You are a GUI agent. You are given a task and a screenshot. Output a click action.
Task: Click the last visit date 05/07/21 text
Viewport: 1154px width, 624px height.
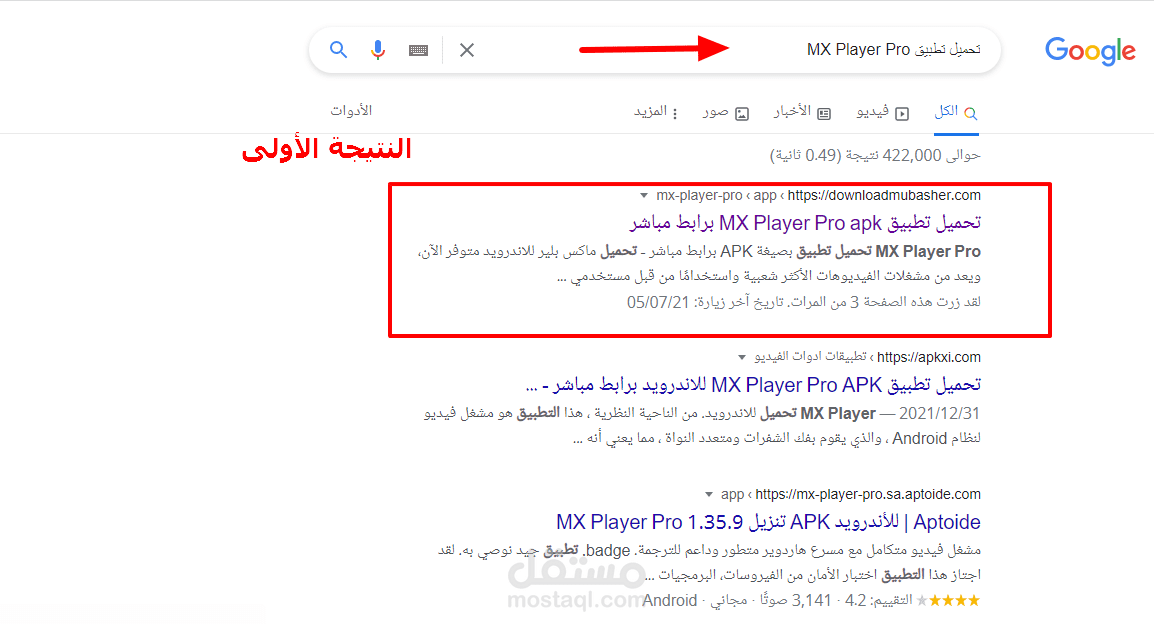658,302
